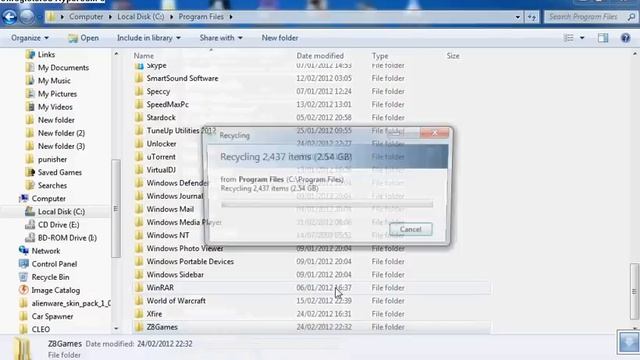This screenshot has width=640, height=360.
Task: Refresh the Program Files address bar
Action: pos(532,17)
